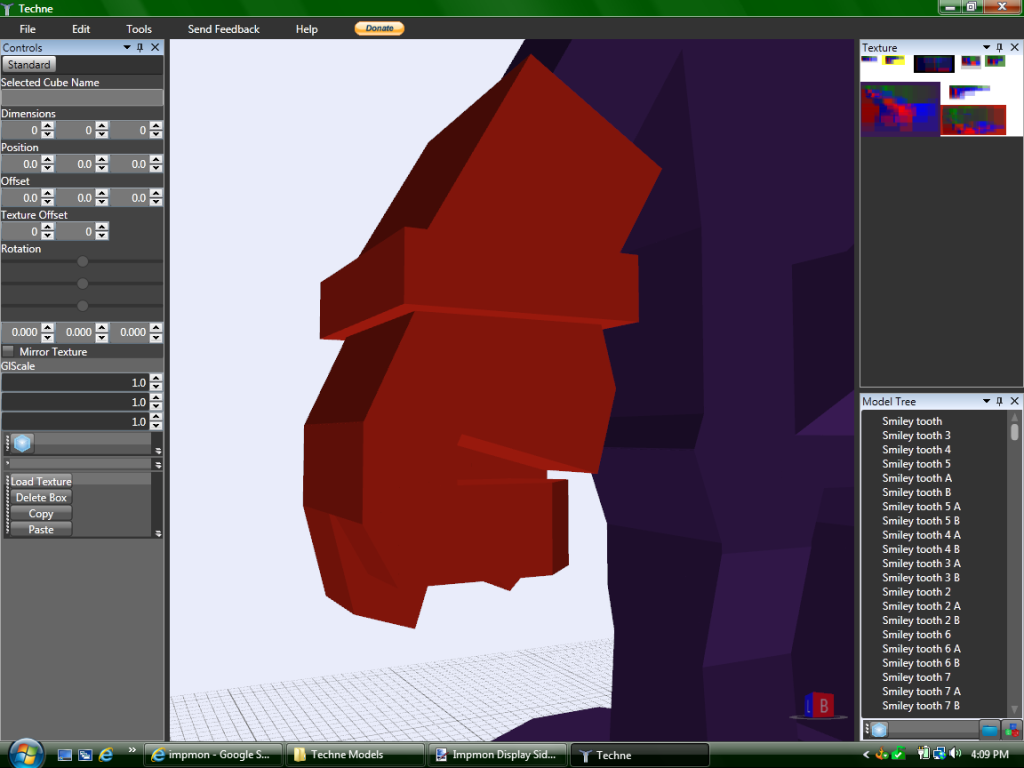Open Switch between windows in Quick Launch
The height and width of the screenshot is (768, 1024).
click(85, 755)
